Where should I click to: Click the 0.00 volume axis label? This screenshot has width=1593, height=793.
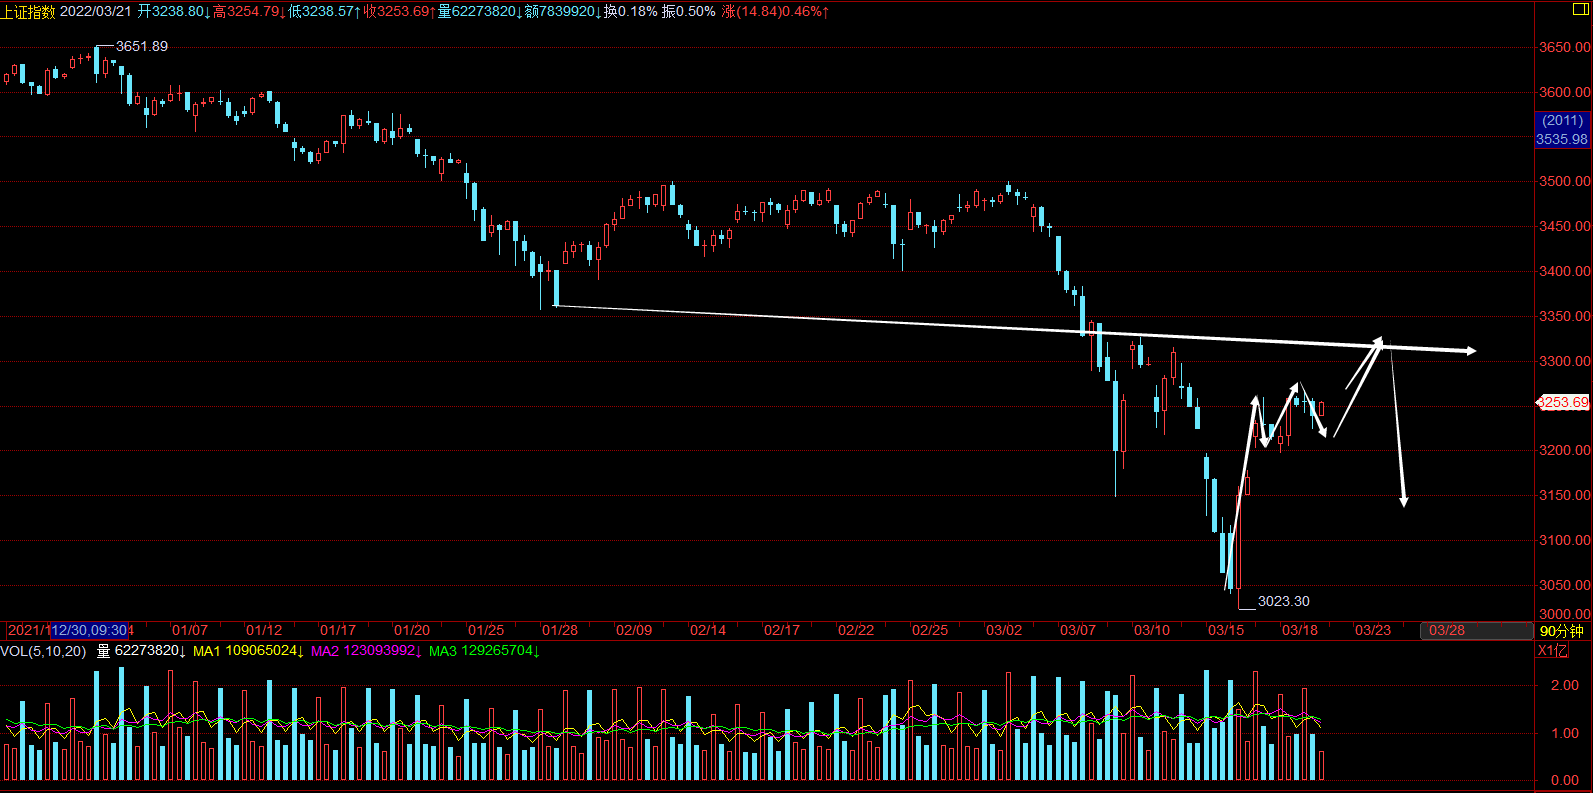[x=1565, y=780]
